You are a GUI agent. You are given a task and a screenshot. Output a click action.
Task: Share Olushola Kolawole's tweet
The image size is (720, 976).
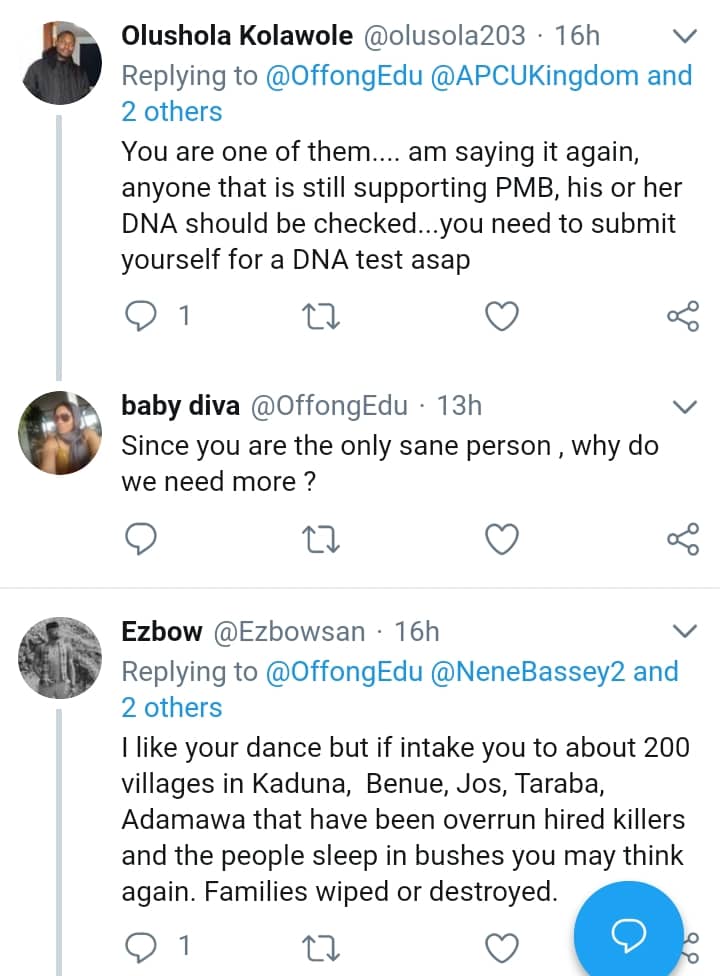pos(682,318)
